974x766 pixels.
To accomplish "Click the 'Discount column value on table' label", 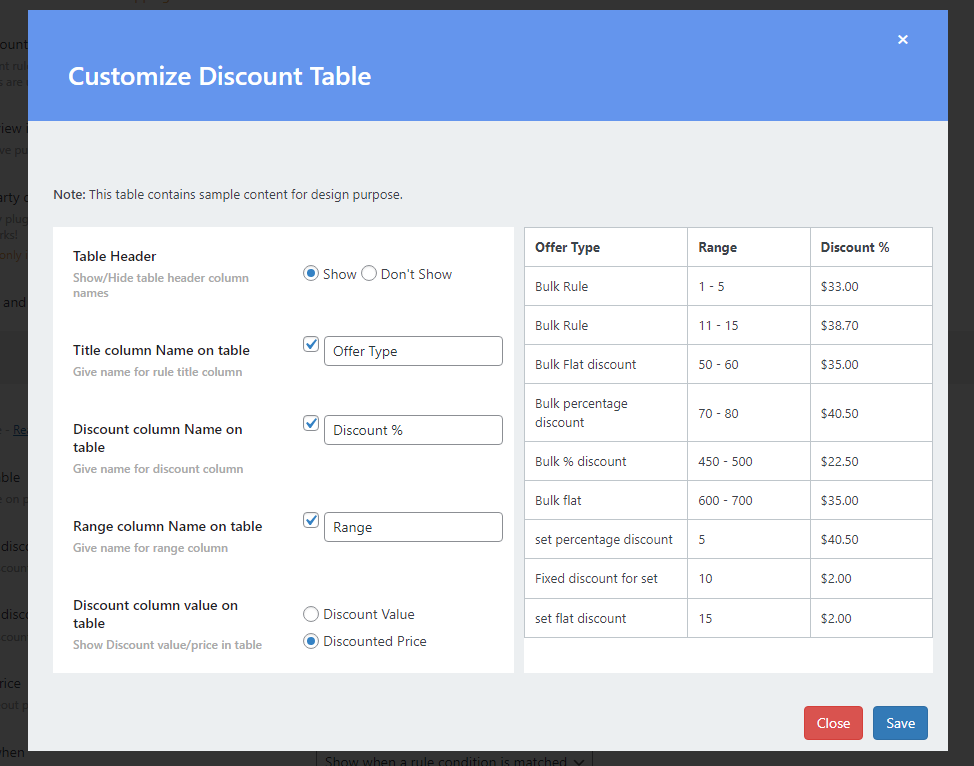I will click(155, 614).
